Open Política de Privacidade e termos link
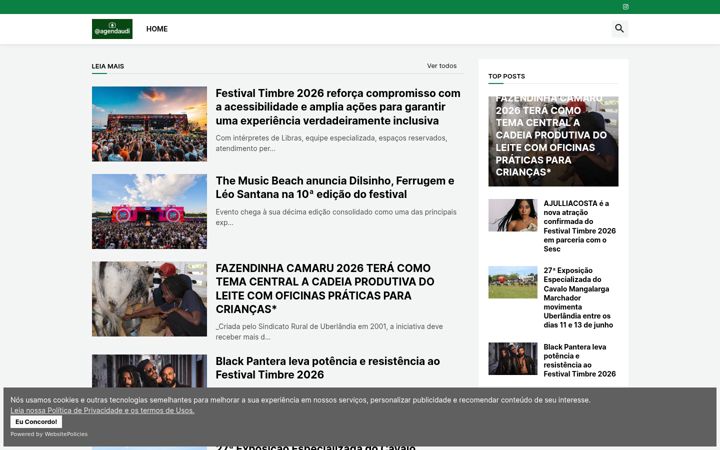 click(102, 411)
